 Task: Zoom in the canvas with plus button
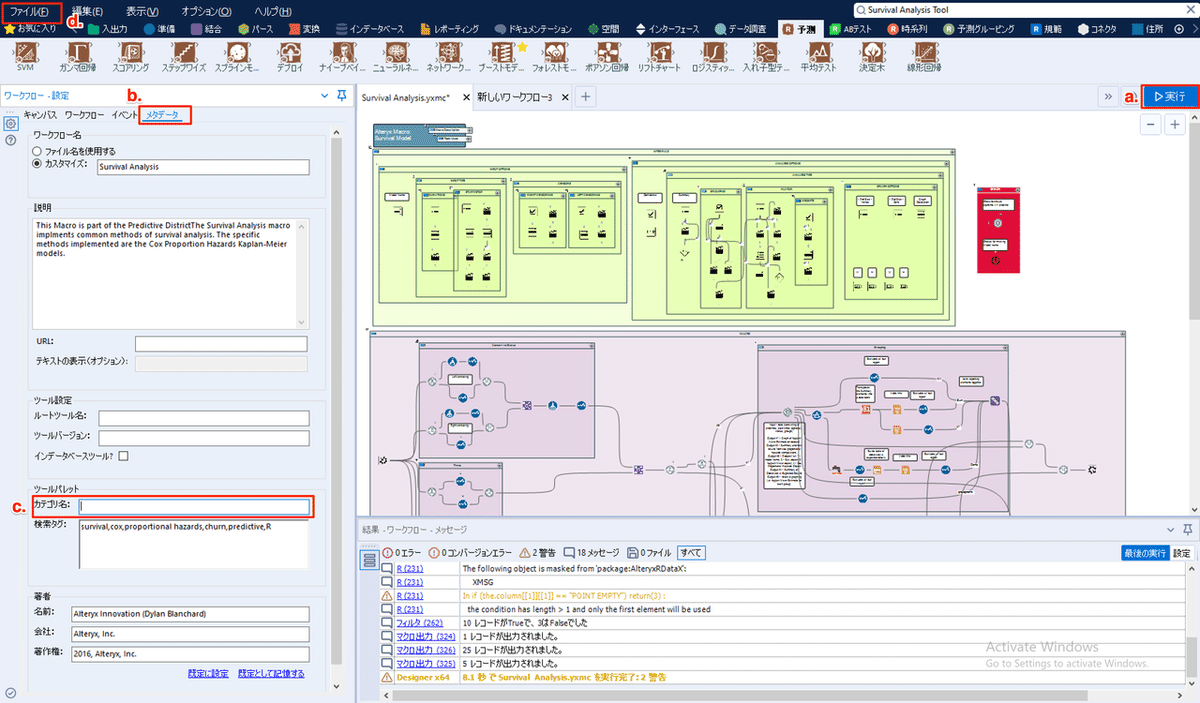[x=1175, y=125]
